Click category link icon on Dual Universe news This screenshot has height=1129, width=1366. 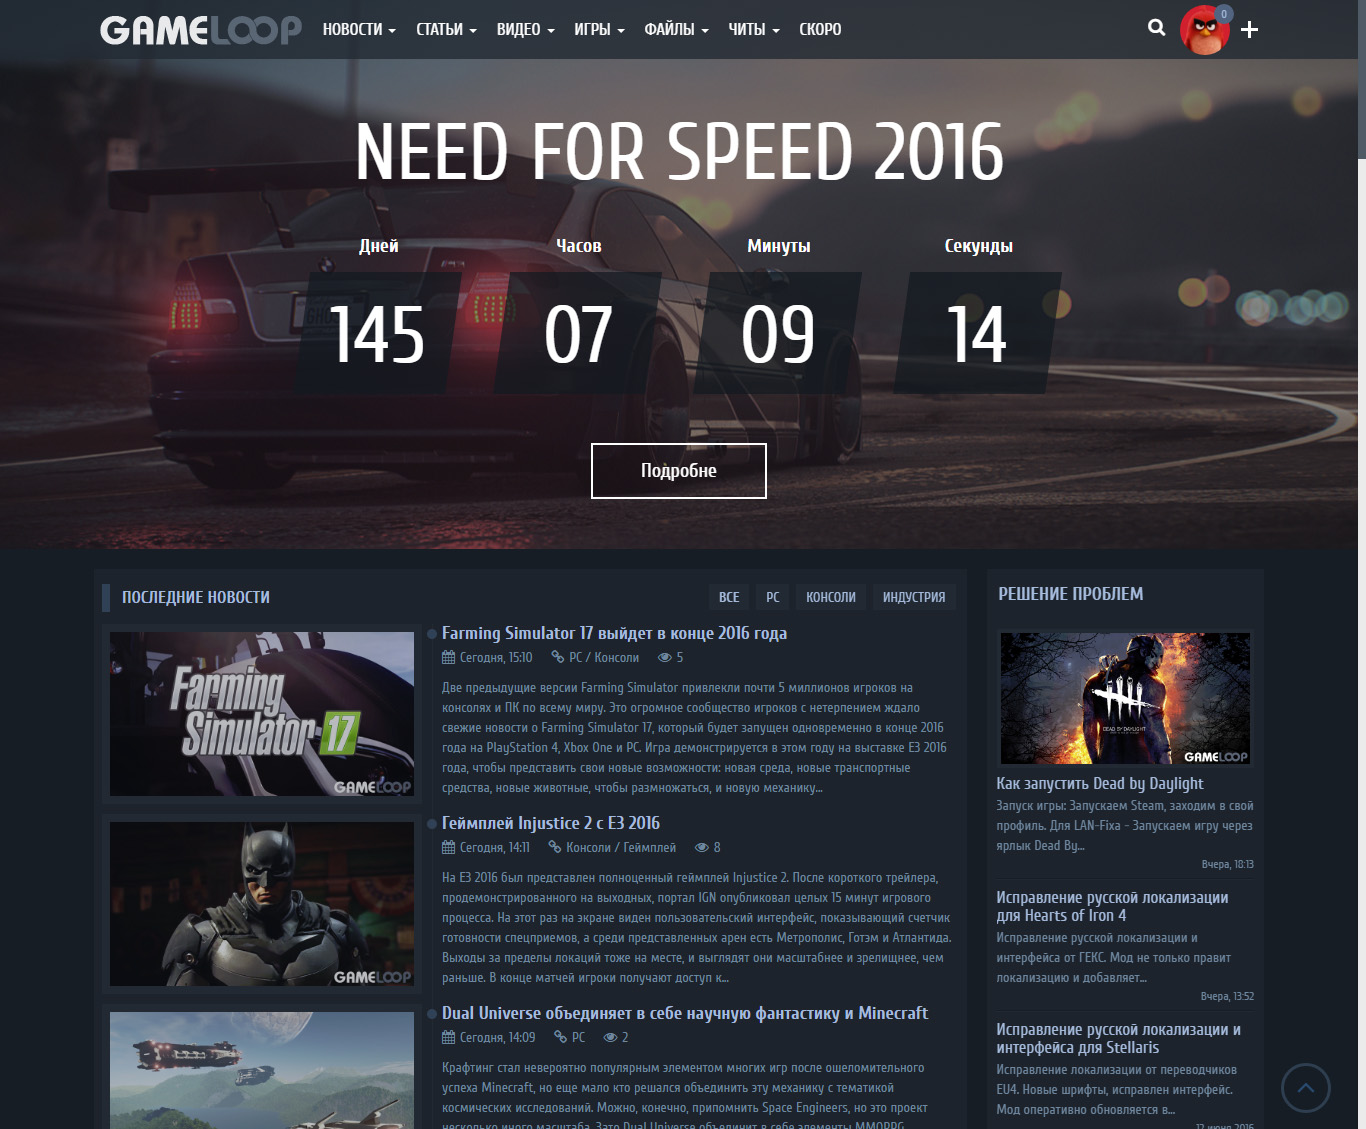(561, 1037)
